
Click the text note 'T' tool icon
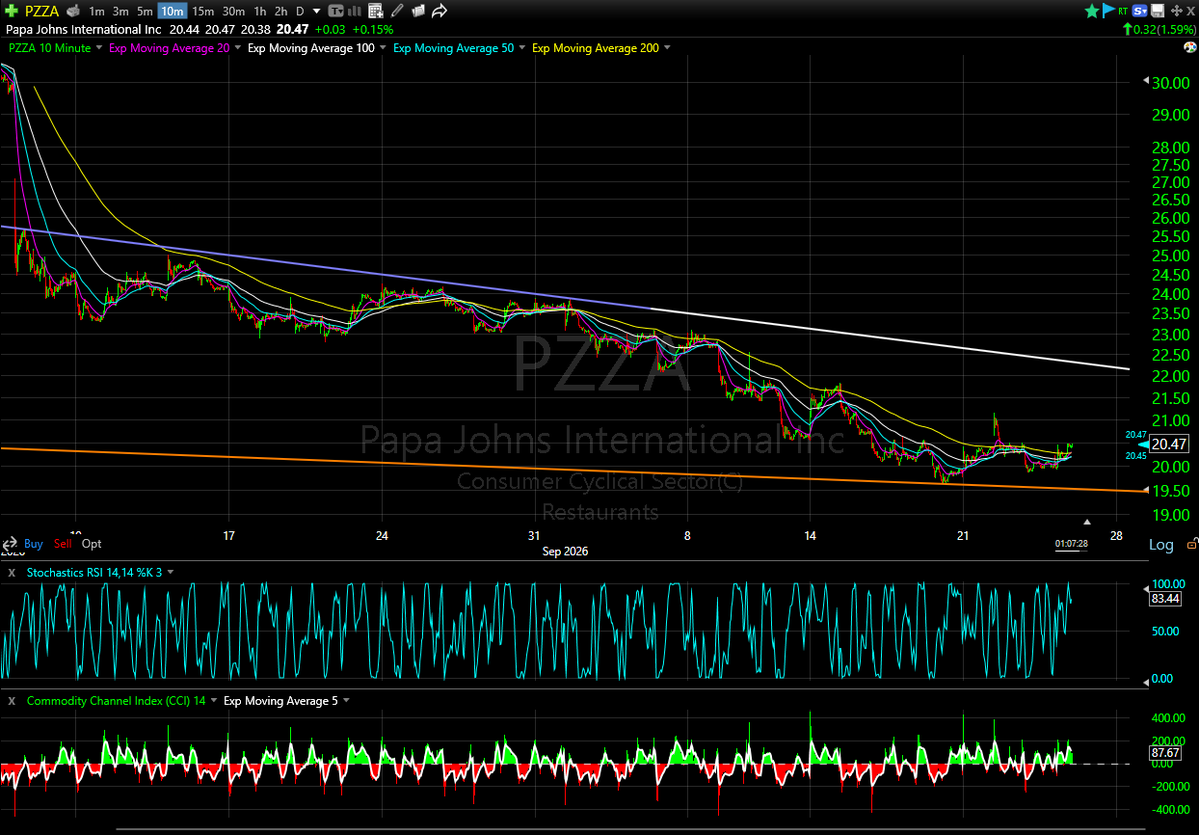336,11
